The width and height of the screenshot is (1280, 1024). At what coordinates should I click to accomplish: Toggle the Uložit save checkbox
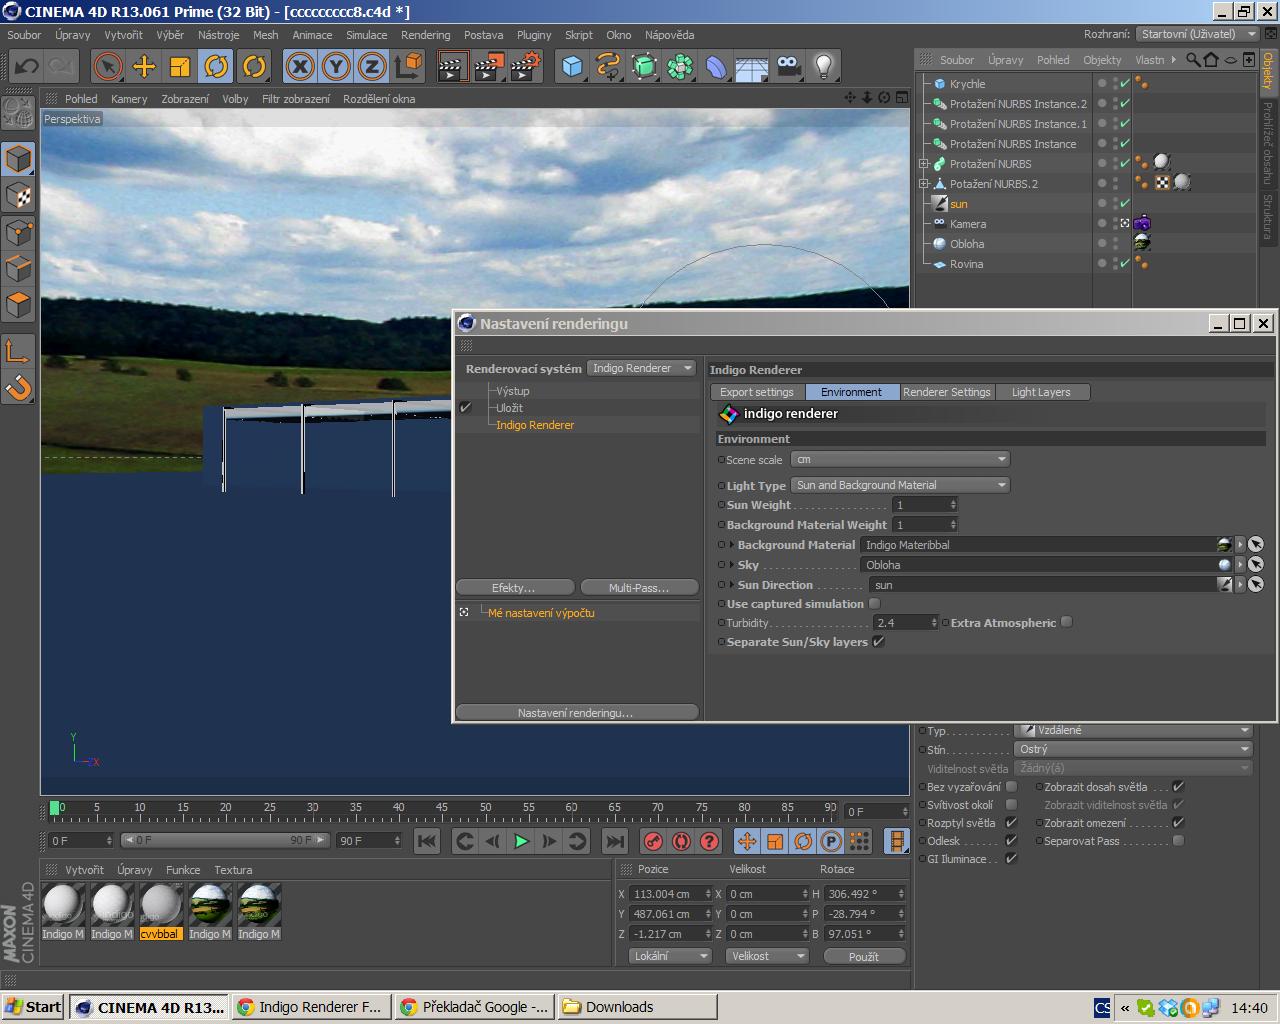point(466,408)
